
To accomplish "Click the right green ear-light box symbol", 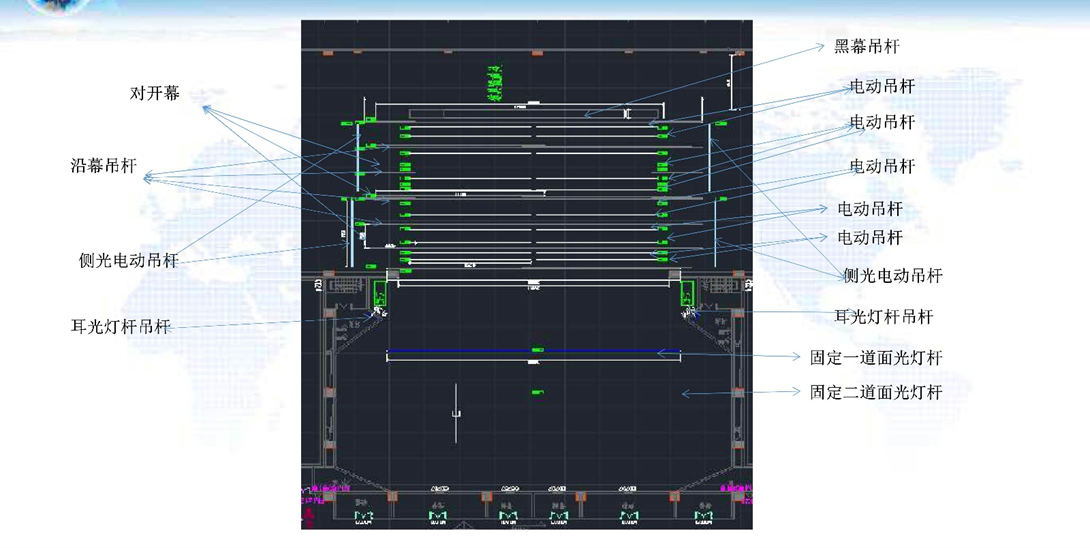I will 688,293.
